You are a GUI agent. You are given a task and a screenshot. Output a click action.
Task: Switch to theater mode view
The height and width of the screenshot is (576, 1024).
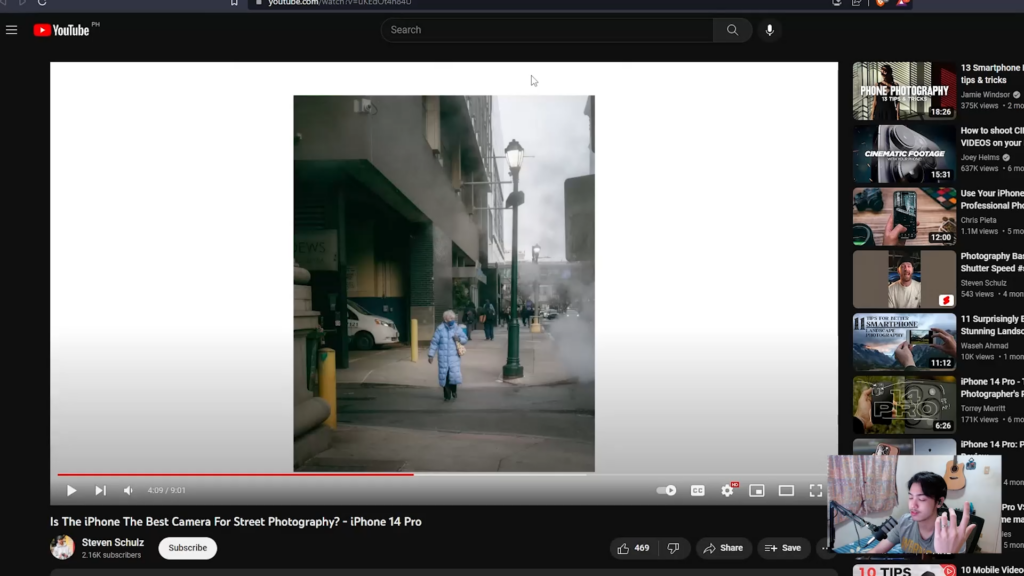786,490
